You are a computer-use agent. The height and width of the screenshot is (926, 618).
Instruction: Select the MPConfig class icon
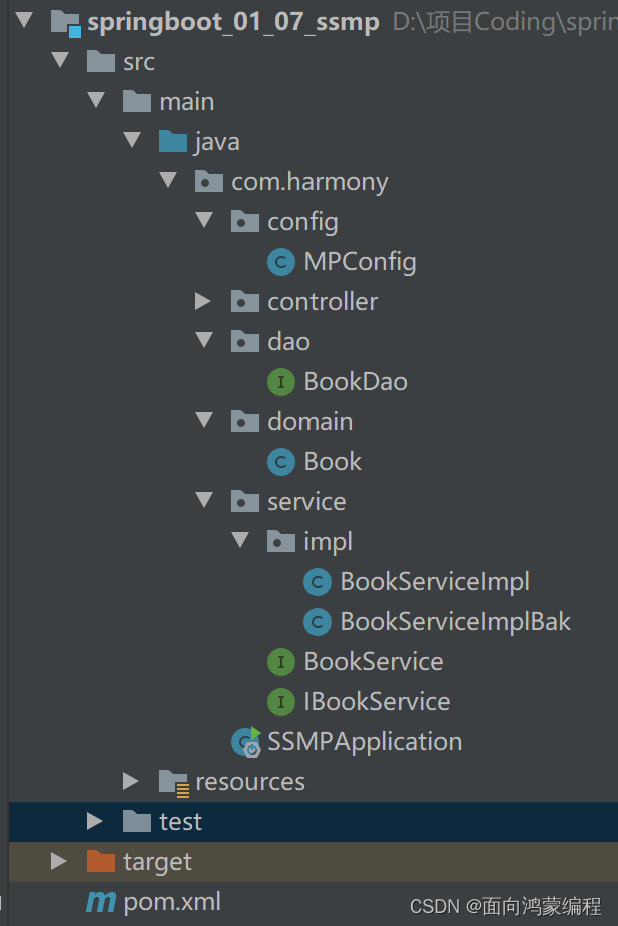pos(280,261)
